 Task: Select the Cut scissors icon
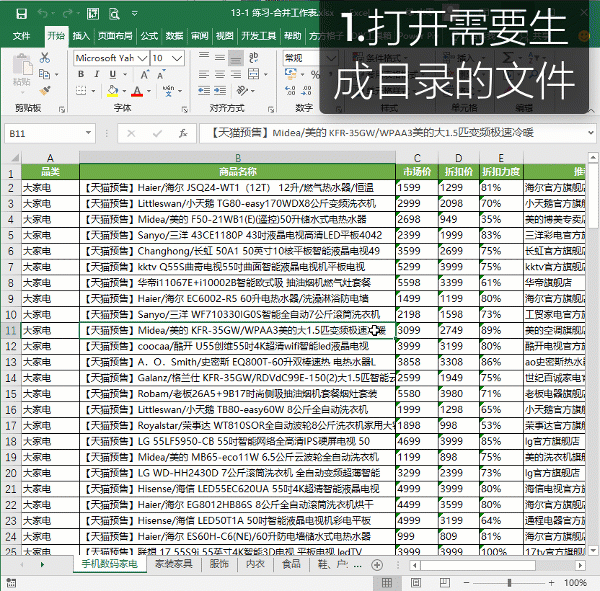(x=45, y=58)
